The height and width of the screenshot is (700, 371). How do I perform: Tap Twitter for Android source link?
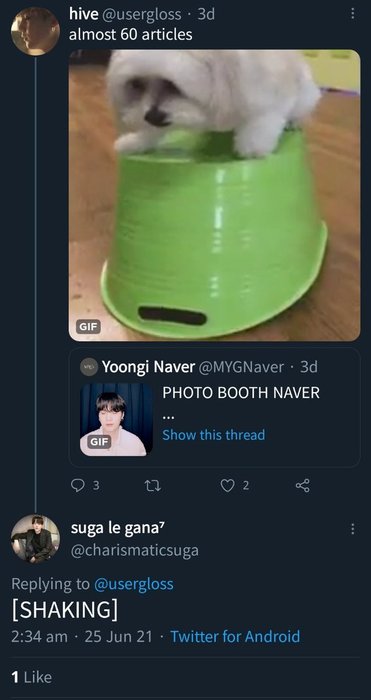tap(235, 636)
